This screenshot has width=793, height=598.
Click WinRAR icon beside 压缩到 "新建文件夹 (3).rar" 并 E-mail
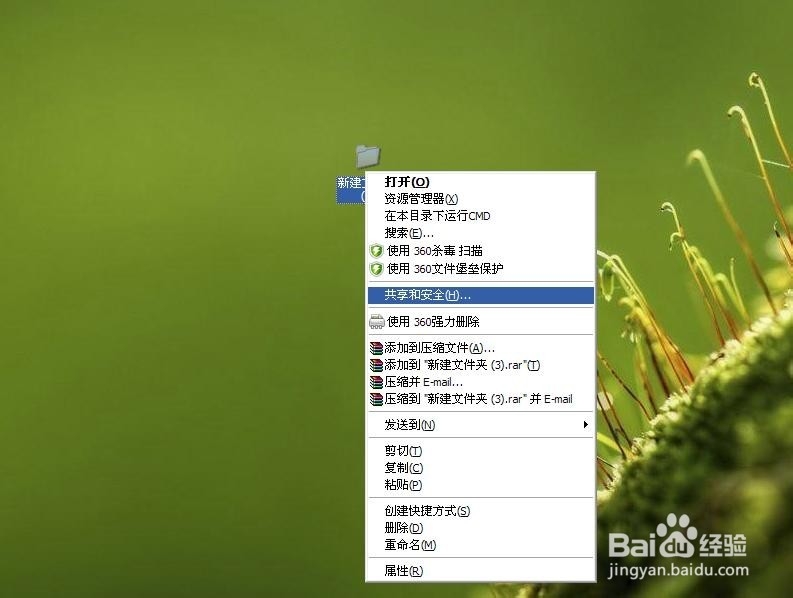(x=376, y=399)
